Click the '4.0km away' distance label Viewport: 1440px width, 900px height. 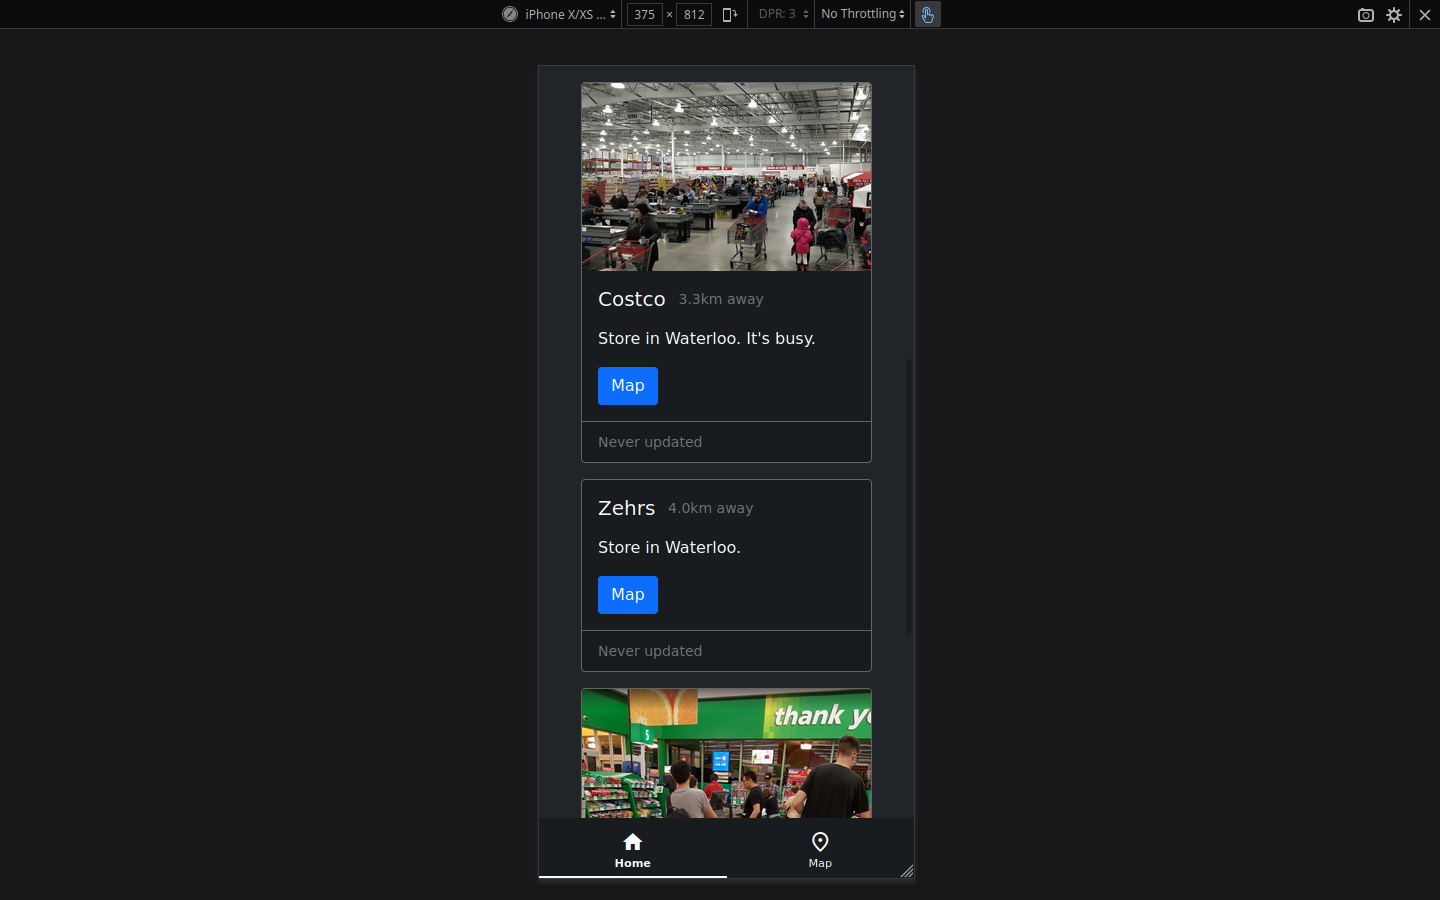click(x=711, y=508)
